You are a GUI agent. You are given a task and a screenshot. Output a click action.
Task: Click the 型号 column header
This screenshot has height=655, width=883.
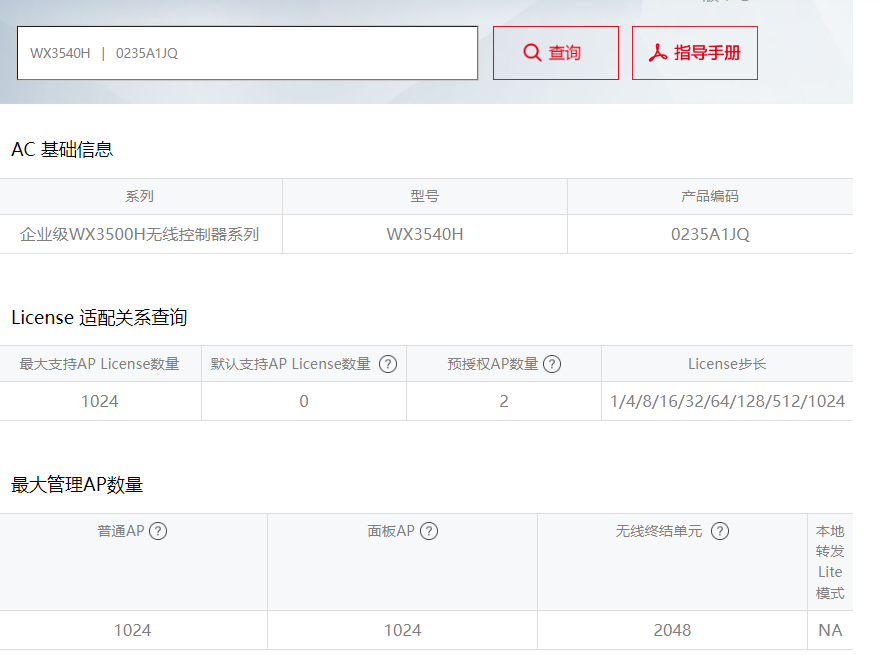(x=425, y=197)
